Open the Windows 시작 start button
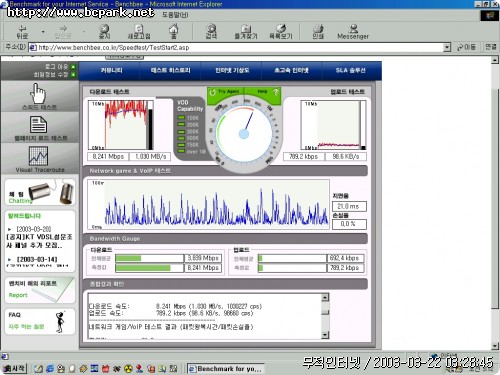The width and height of the screenshot is (500, 375). tap(14, 368)
